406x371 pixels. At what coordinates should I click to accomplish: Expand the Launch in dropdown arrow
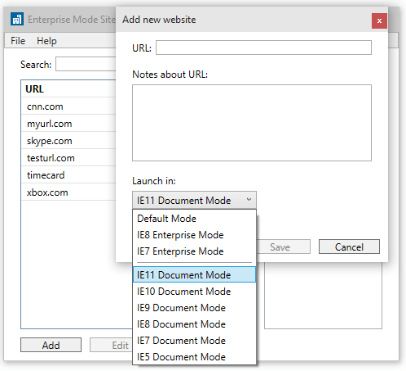(x=249, y=200)
